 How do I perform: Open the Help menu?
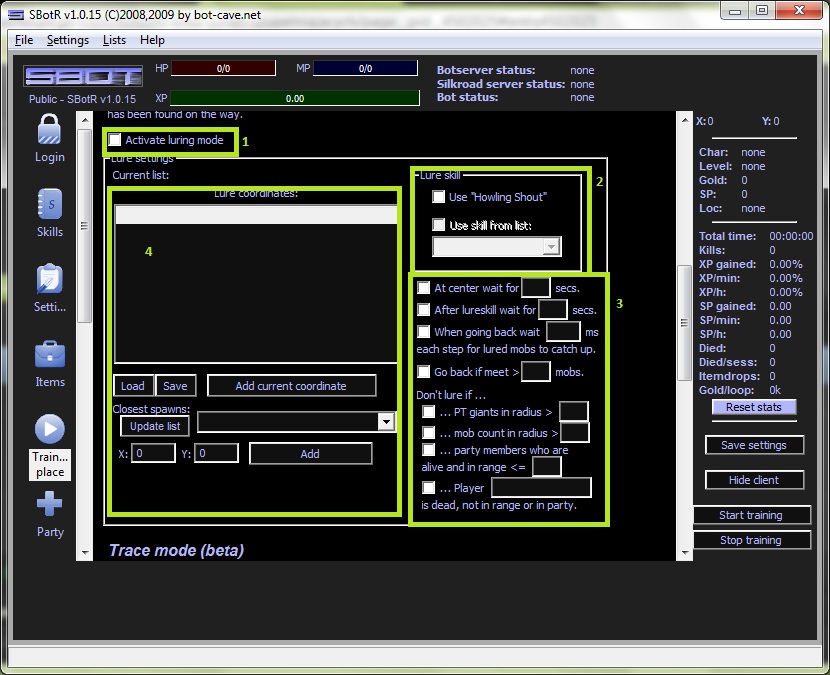[x=152, y=40]
